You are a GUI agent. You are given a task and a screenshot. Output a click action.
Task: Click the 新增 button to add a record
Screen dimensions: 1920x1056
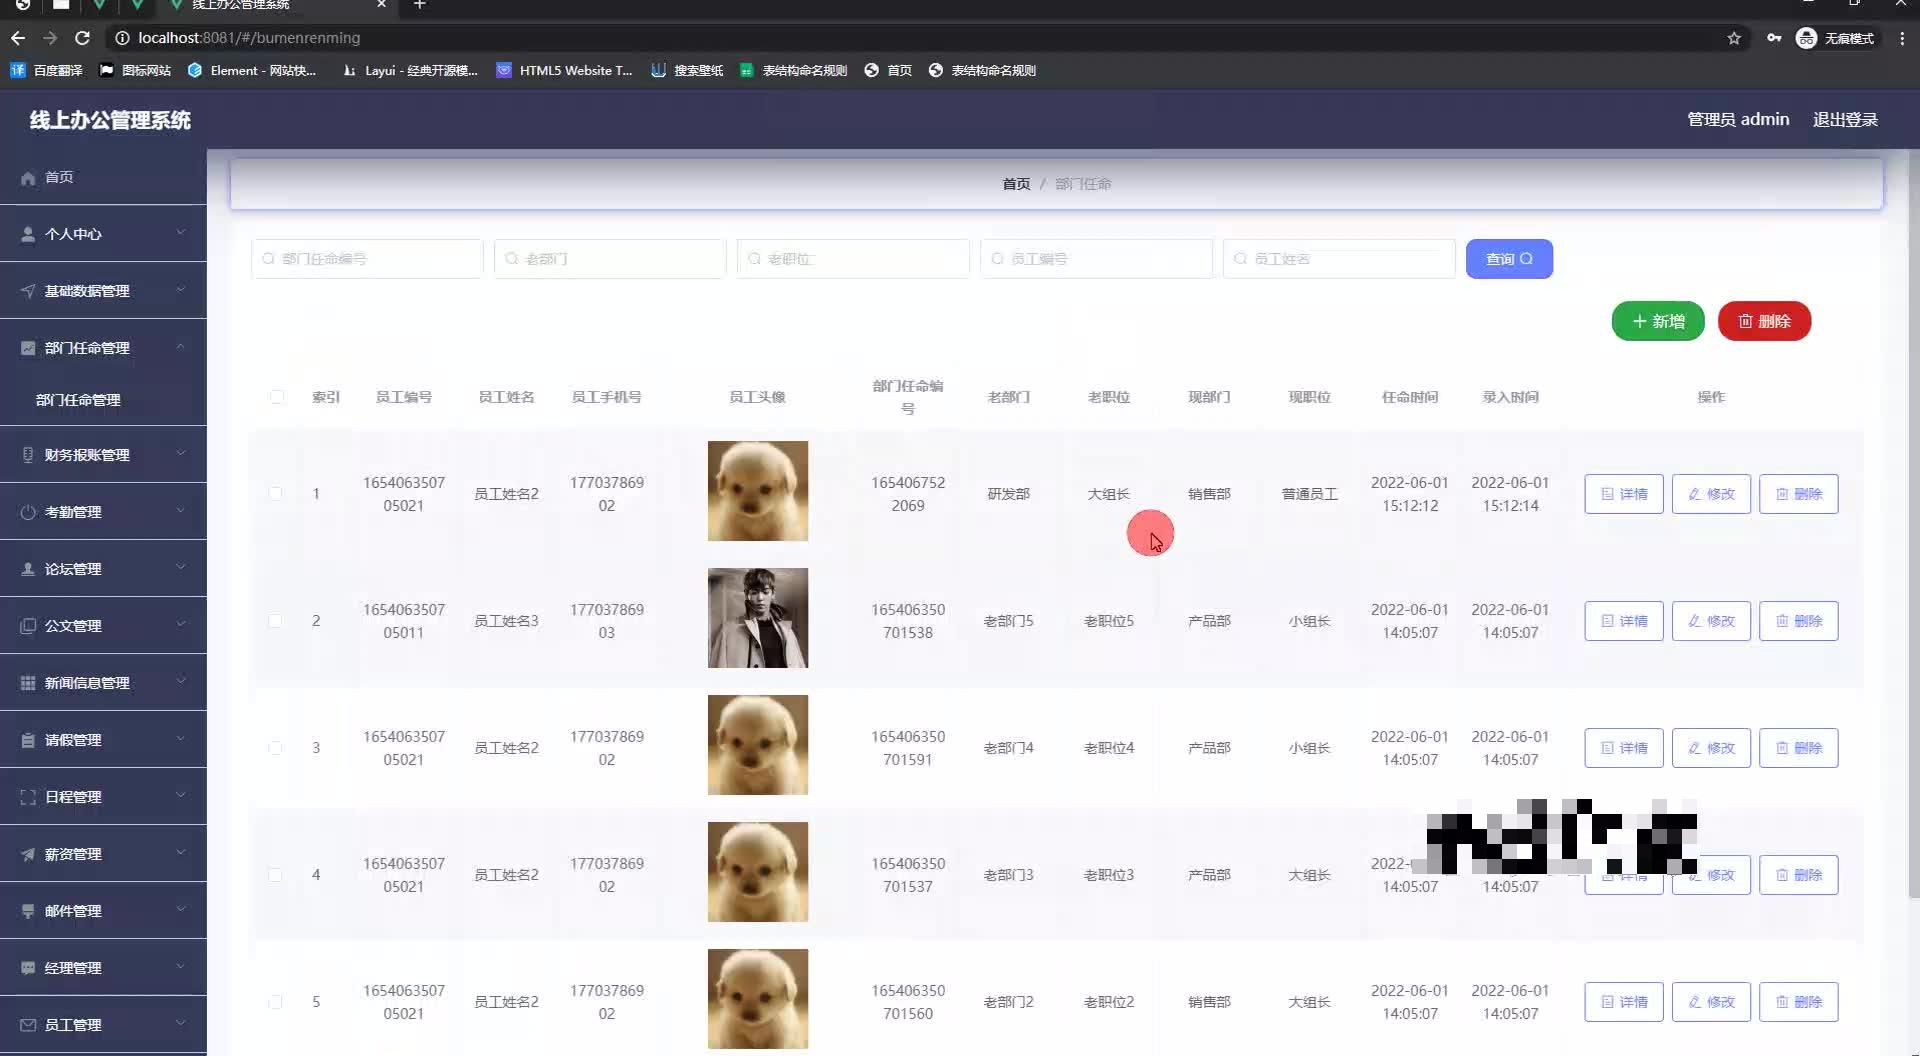click(1657, 321)
